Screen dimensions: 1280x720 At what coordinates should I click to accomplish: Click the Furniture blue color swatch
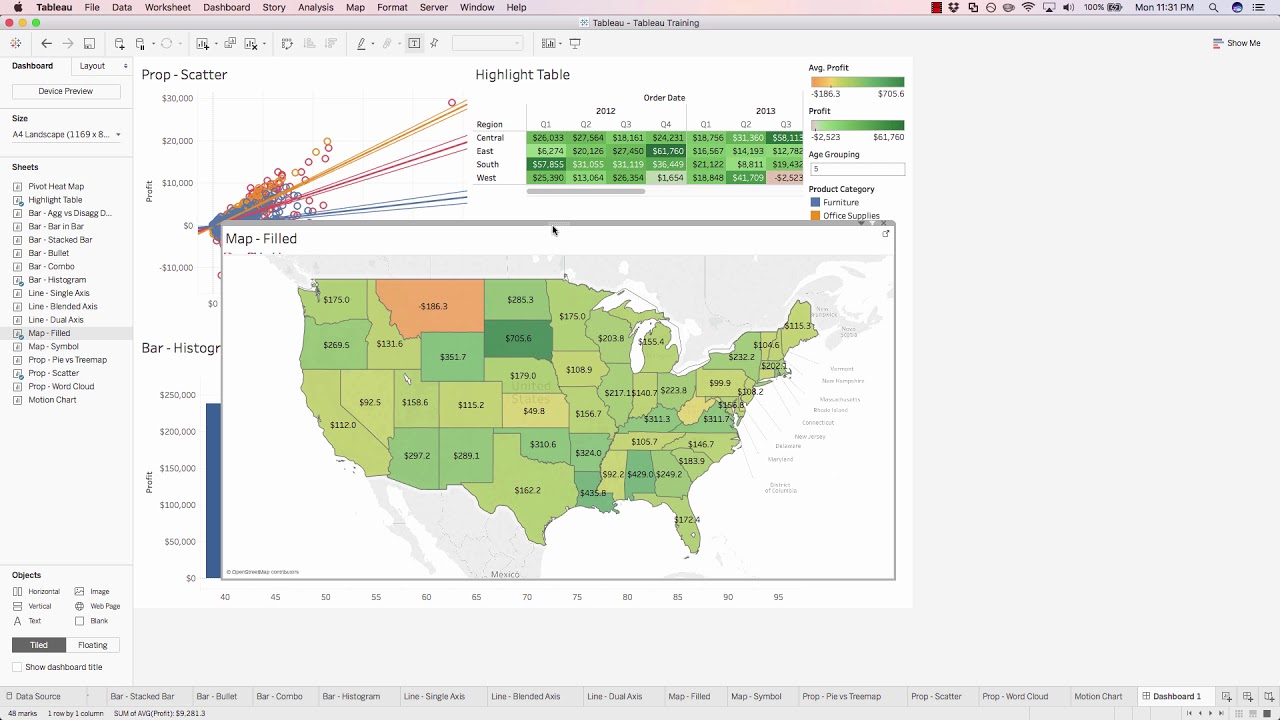click(815, 202)
